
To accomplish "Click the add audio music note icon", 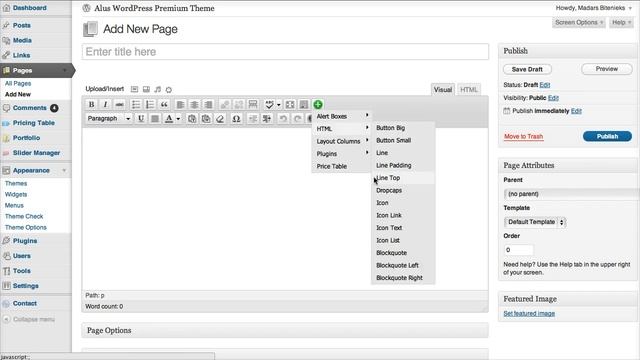I will click(158, 89).
